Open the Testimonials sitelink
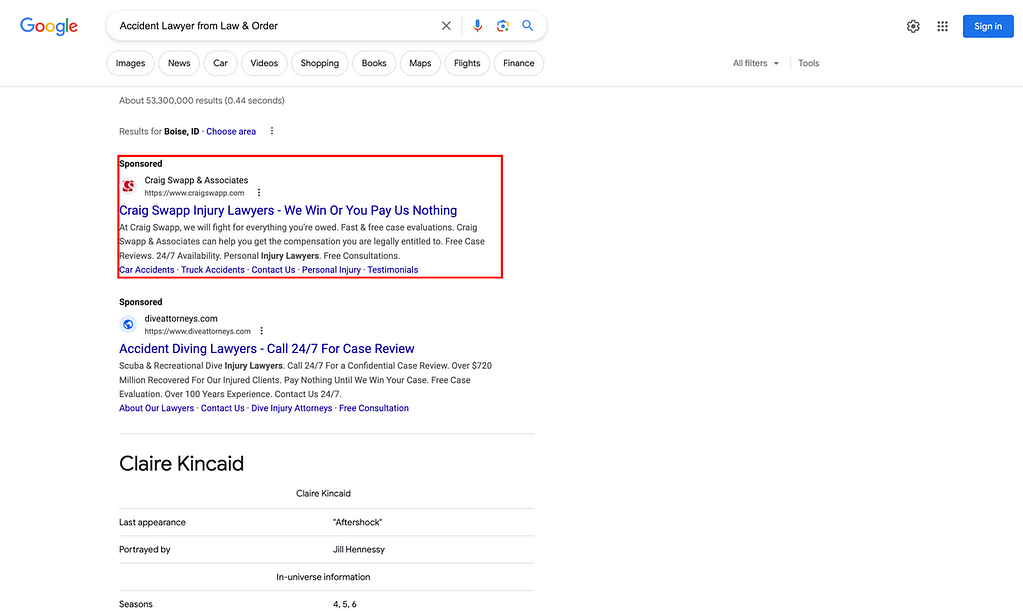The height and width of the screenshot is (611, 1023). click(393, 270)
